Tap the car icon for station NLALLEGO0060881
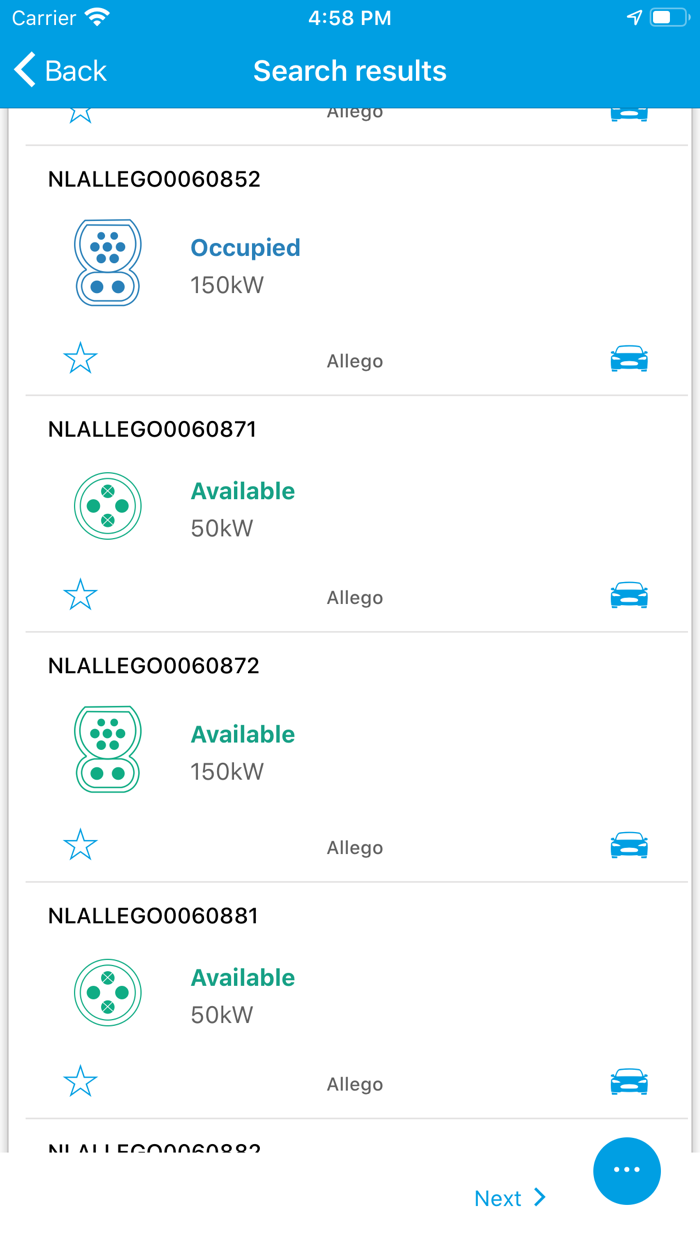Screen dimensions: 700x1244 [628, 1080]
